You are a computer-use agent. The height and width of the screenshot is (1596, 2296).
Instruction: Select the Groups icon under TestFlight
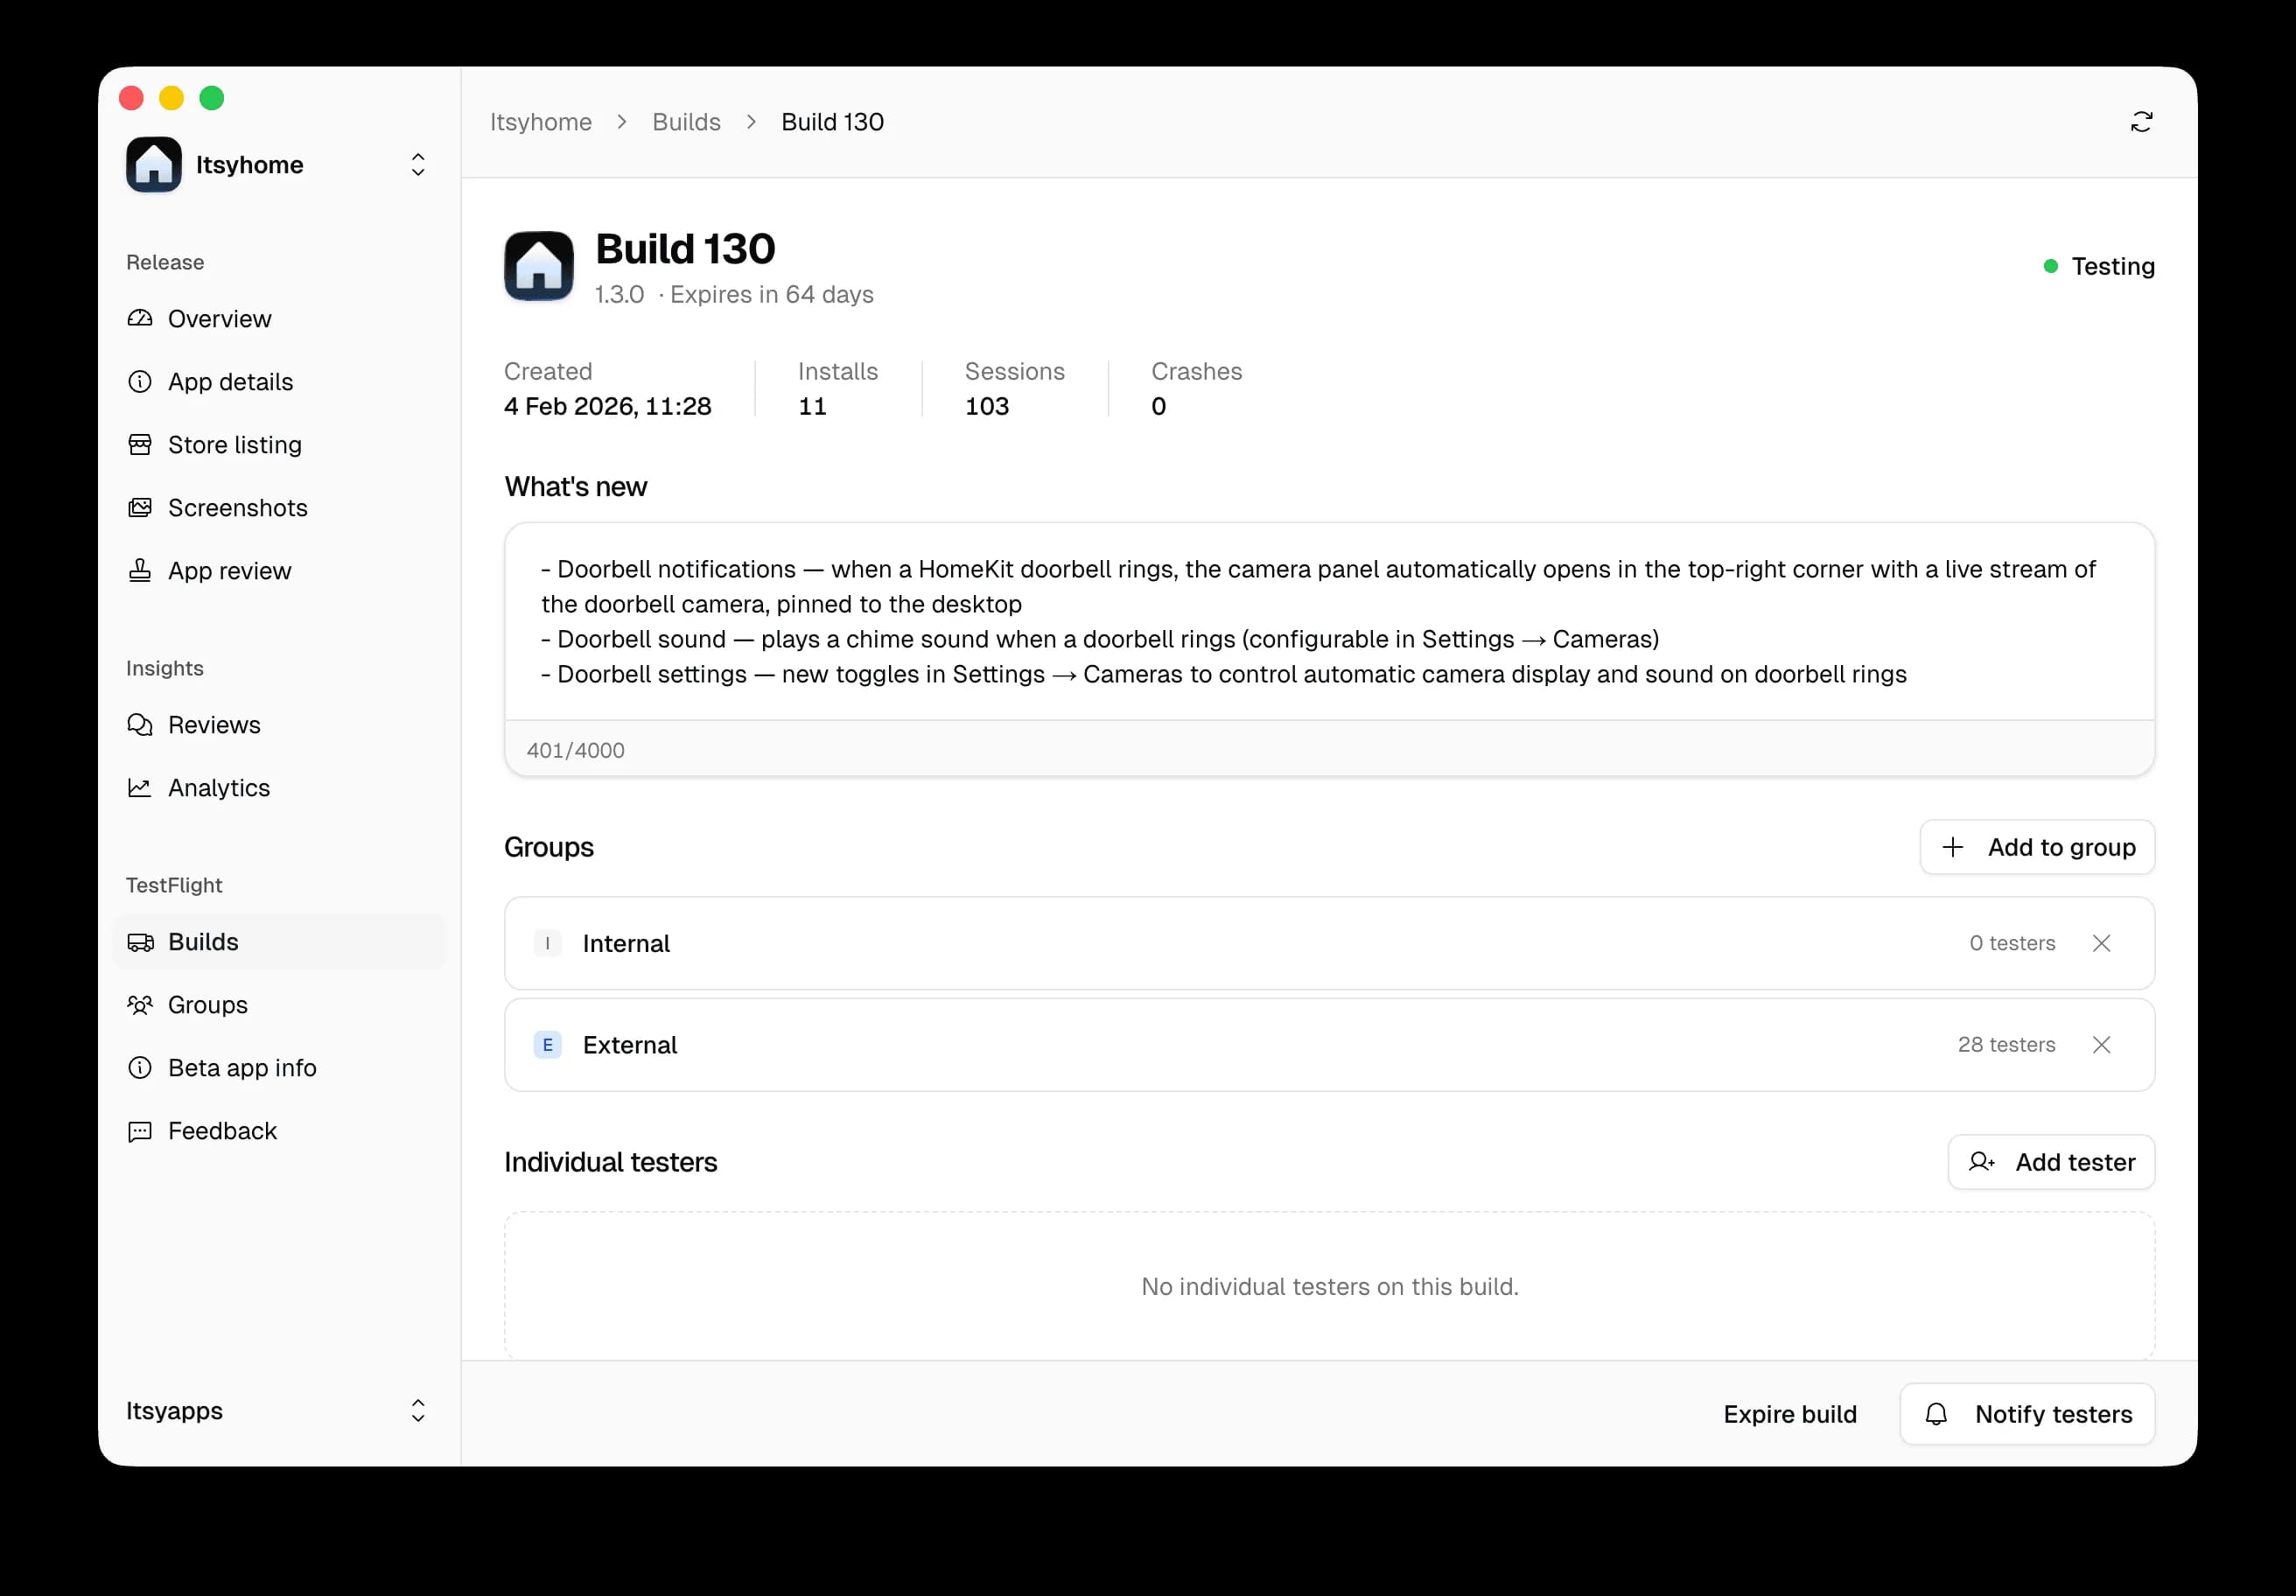point(141,1005)
